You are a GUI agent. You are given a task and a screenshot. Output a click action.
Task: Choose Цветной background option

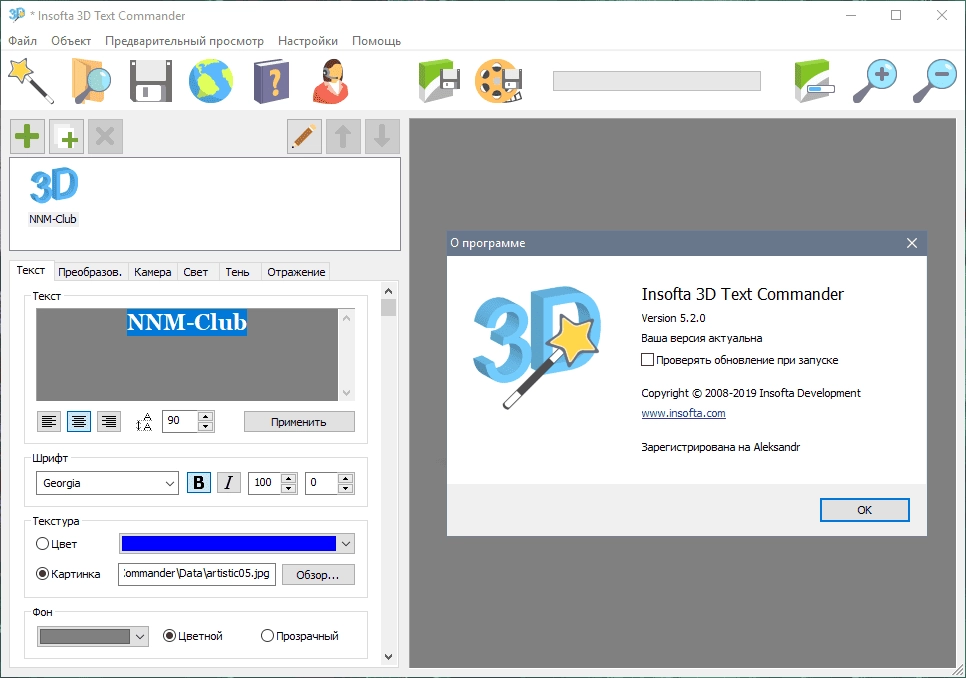tap(169, 636)
